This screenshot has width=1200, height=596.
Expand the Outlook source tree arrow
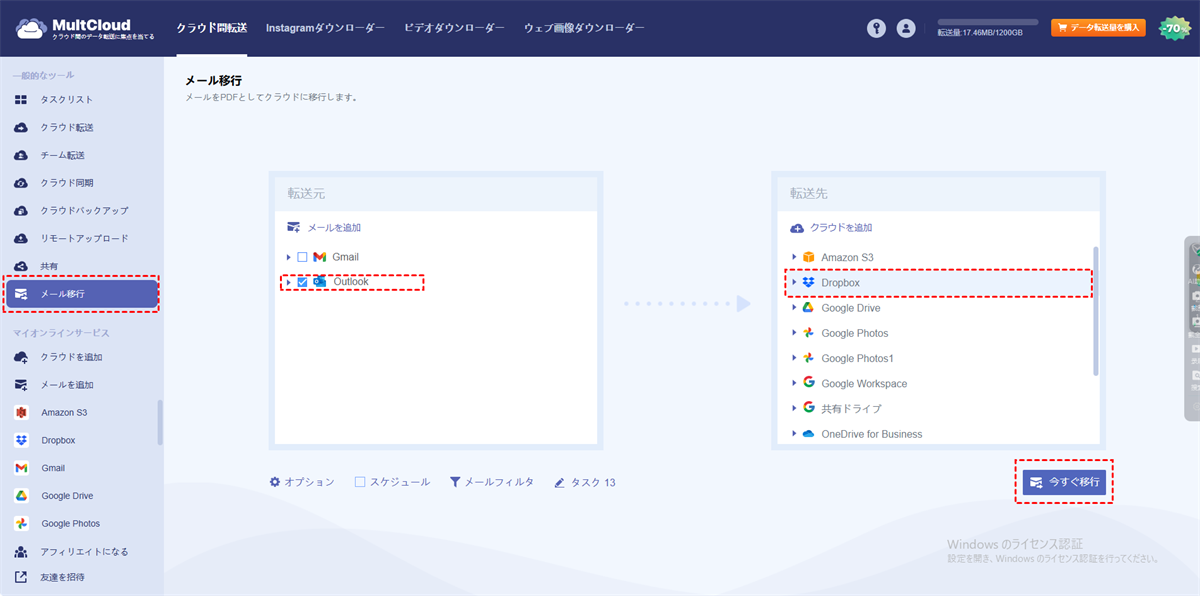click(289, 282)
